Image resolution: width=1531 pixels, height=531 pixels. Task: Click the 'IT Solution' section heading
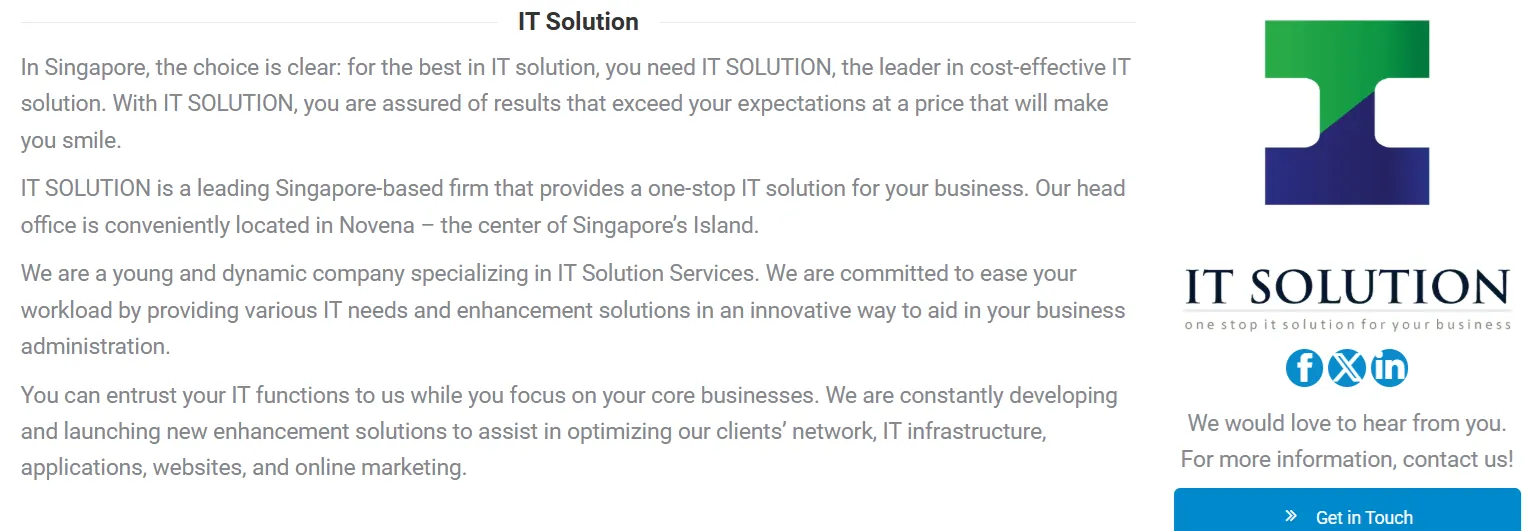pyautogui.click(x=578, y=21)
